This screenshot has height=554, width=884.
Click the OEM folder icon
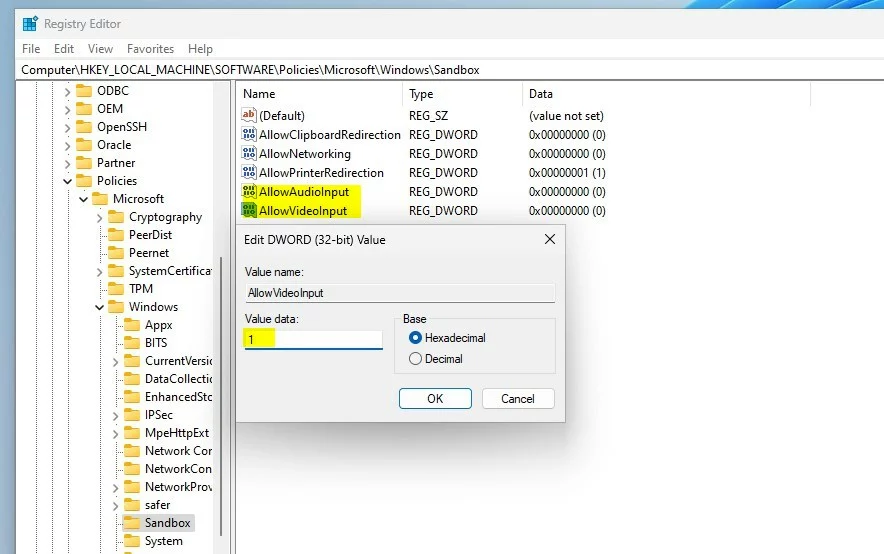coord(84,109)
